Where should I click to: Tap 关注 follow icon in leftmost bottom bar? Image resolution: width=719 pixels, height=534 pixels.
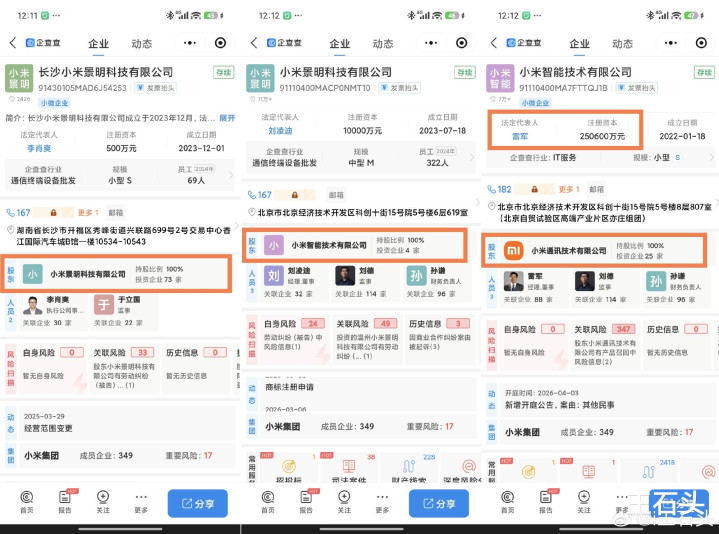(103, 501)
